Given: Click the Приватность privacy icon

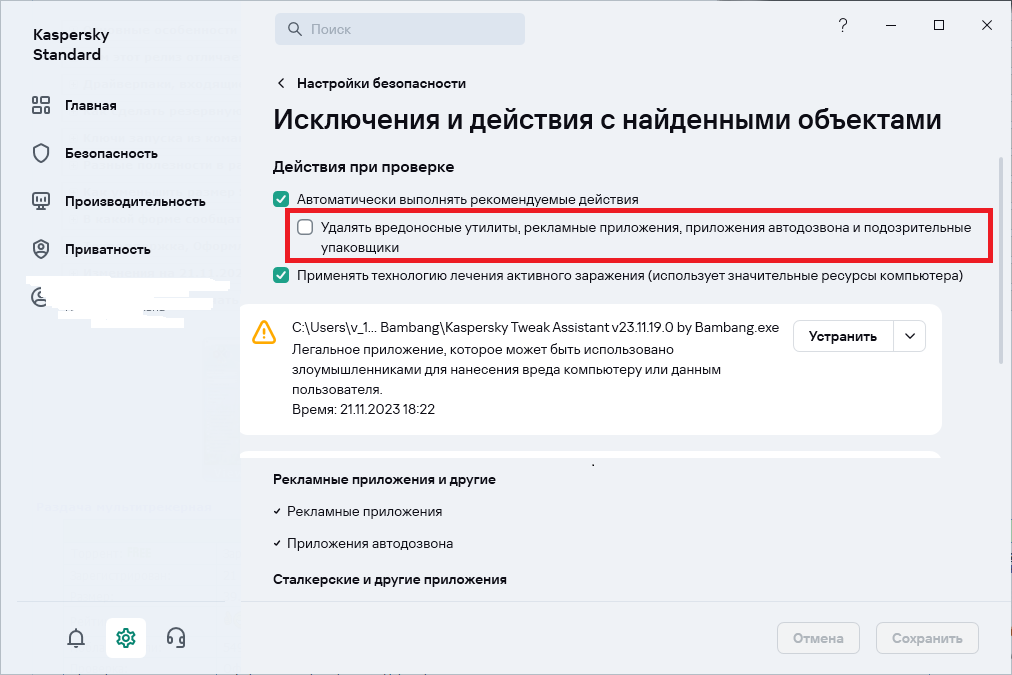Looking at the screenshot, I should [41, 249].
